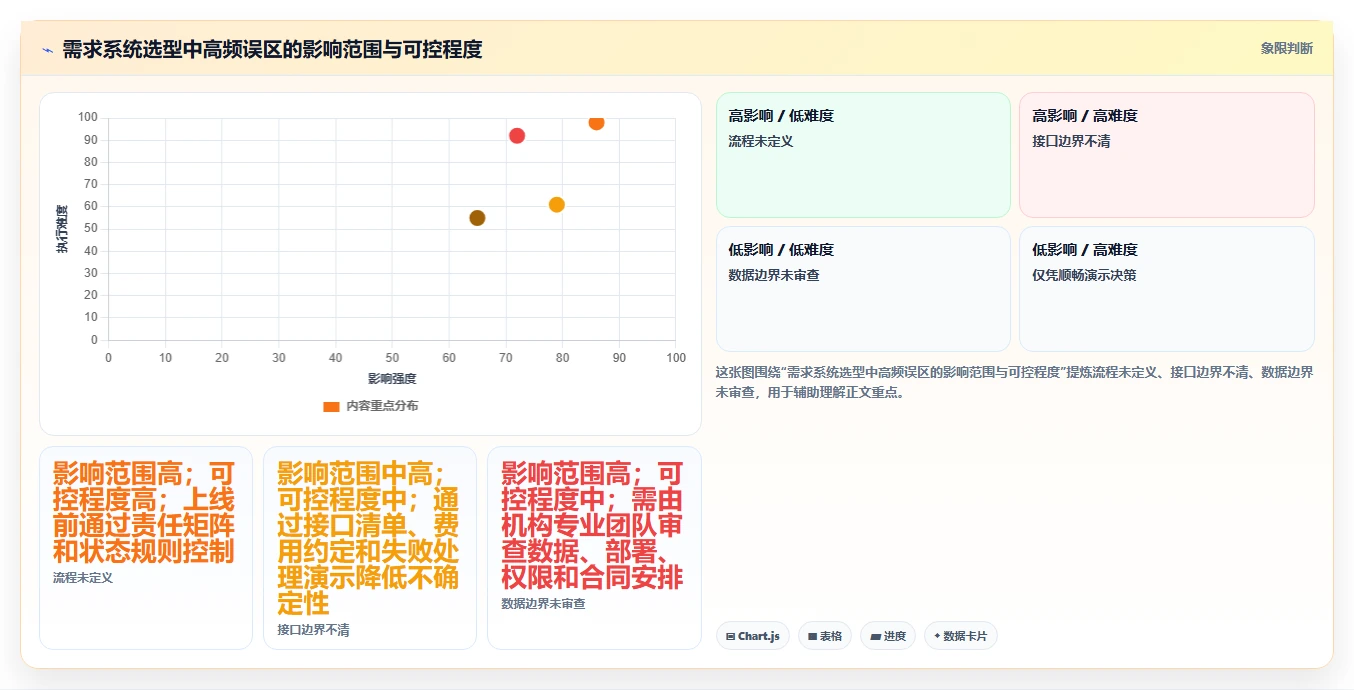Click the Chart.js tag icon
Image resolution: width=1354 pixels, height=690 pixels.
tap(731, 636)
